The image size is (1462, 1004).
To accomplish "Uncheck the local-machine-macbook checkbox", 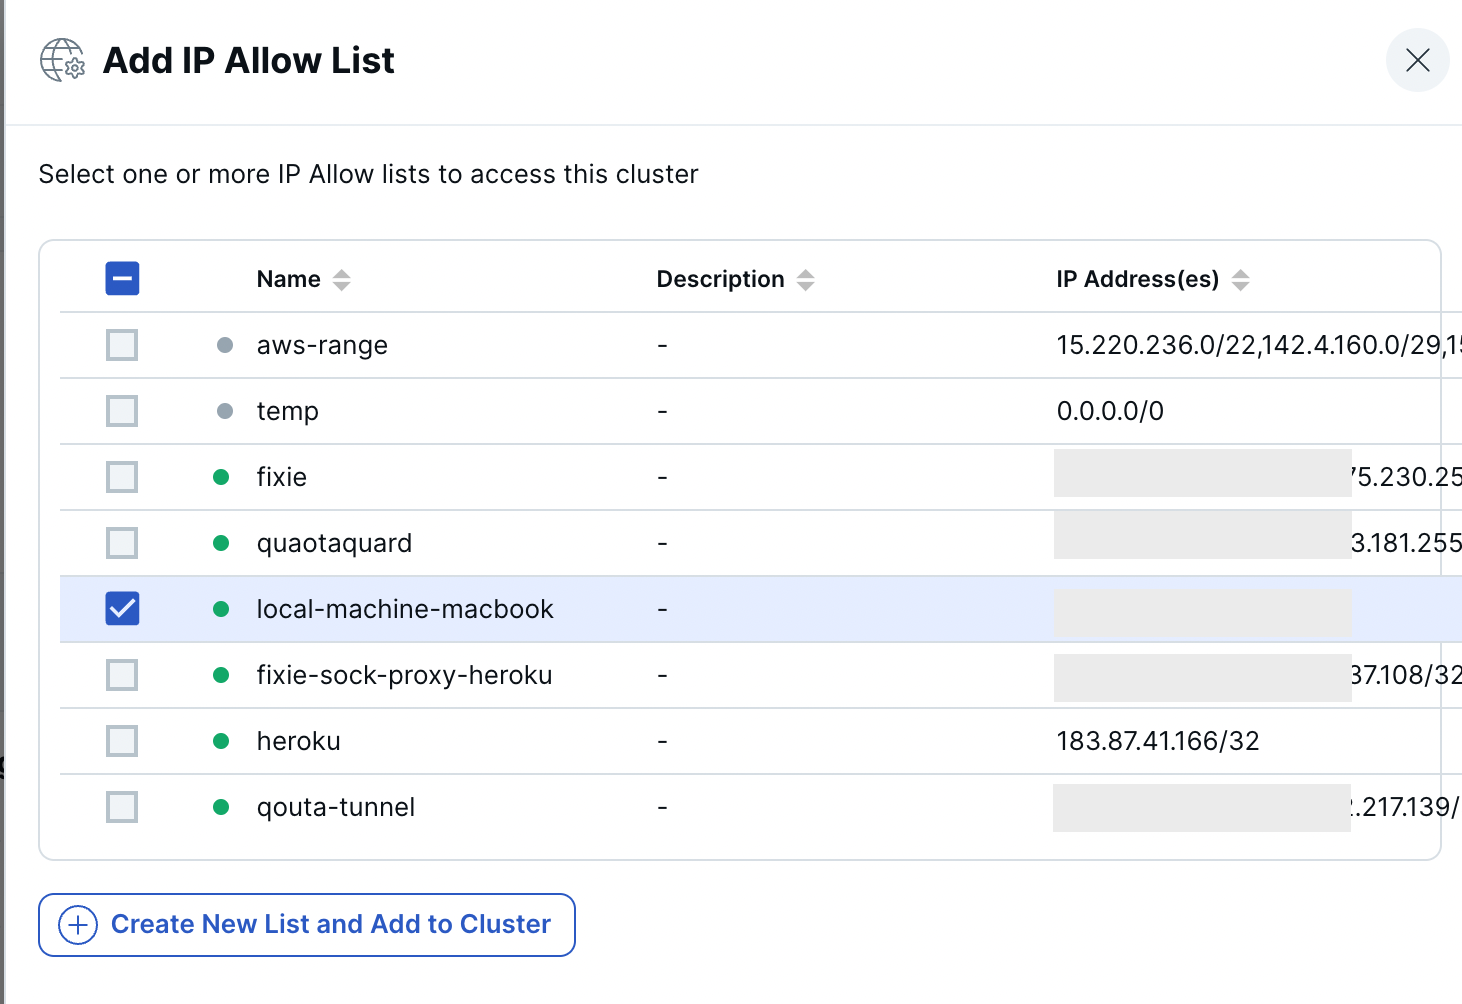I will click(122, 609).
